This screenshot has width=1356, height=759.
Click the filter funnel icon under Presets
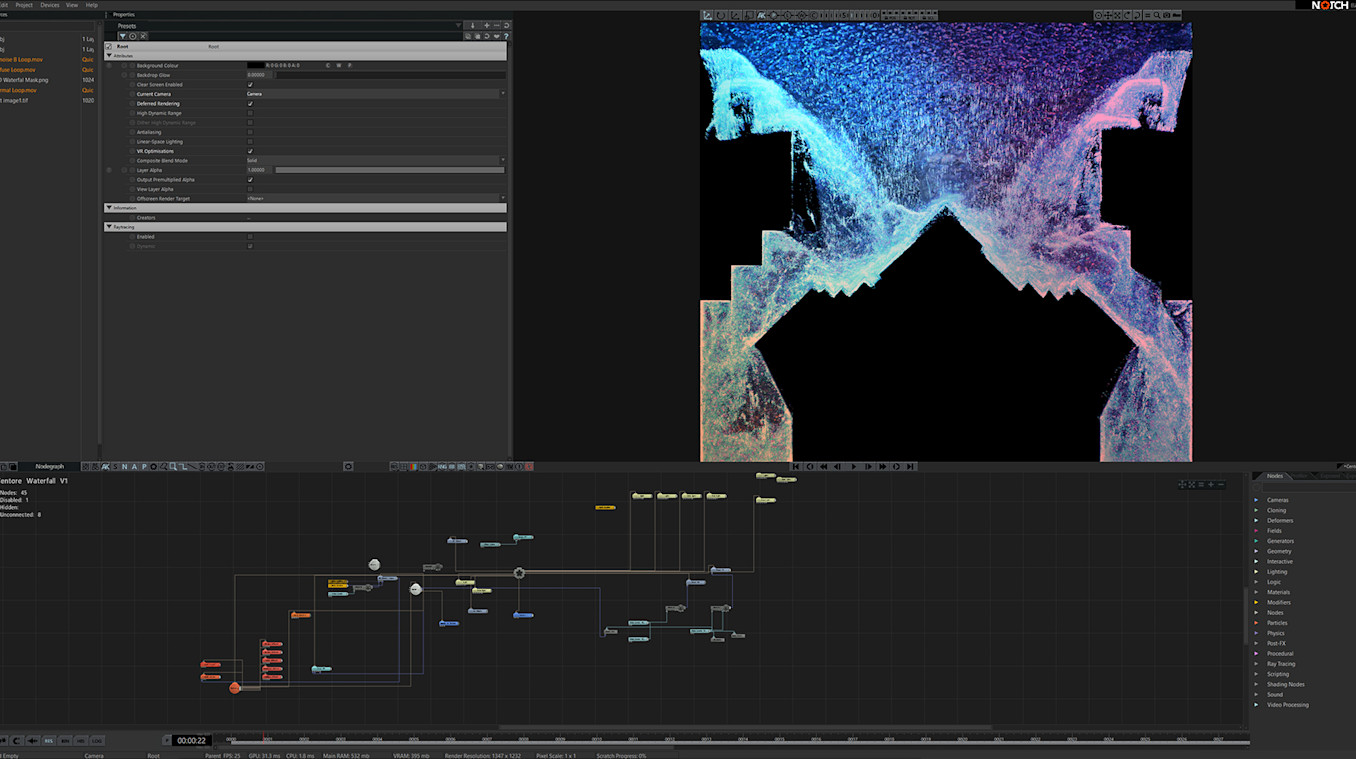click(123, 36)
